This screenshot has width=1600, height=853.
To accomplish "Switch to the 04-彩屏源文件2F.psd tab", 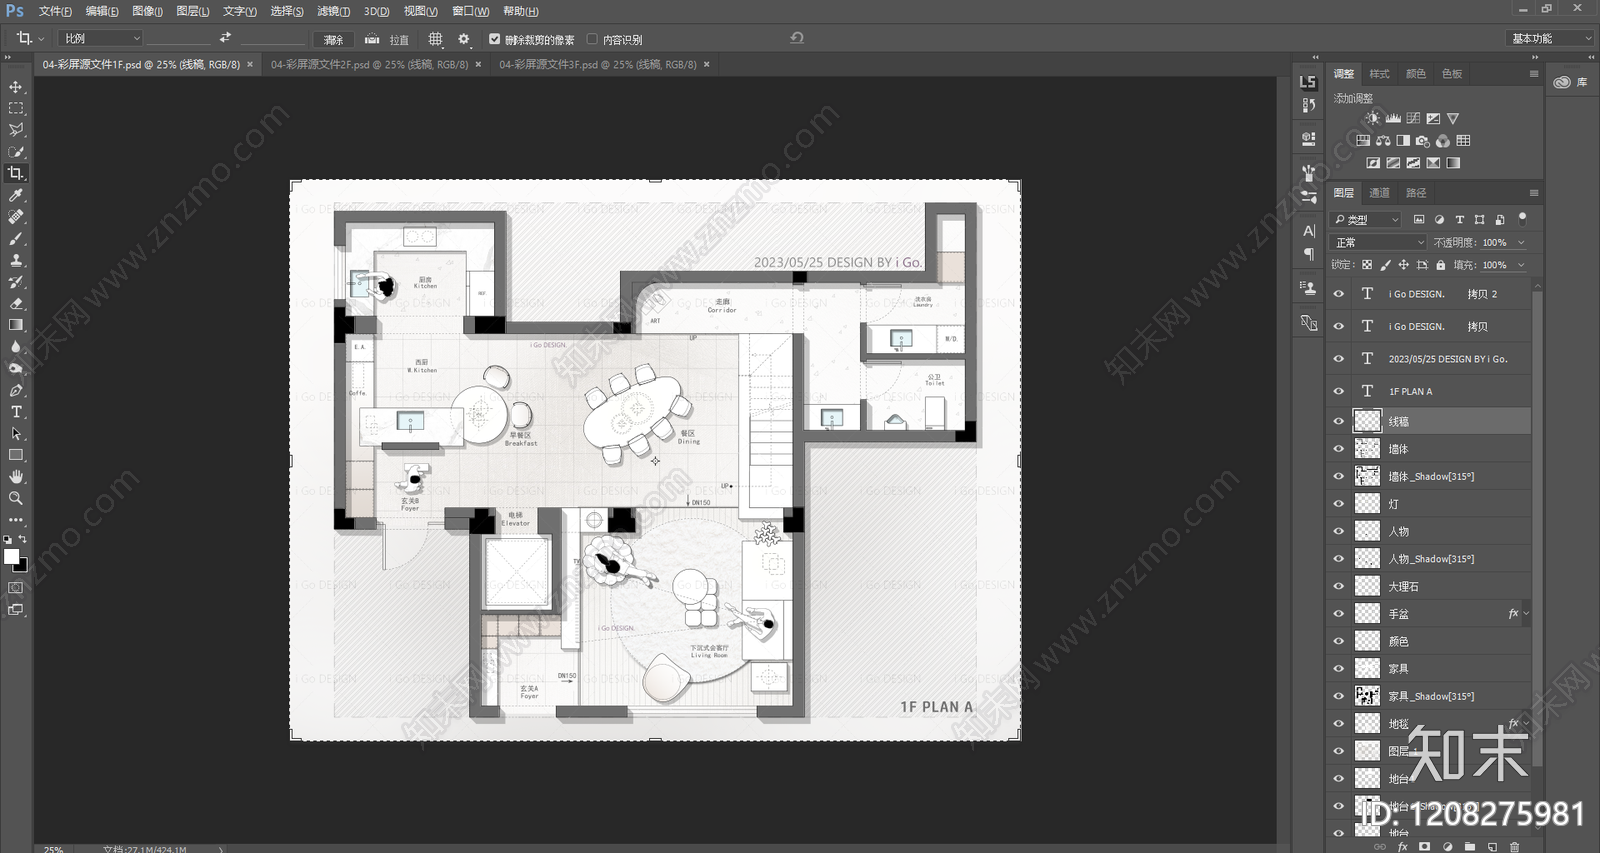I will click(369, 64).
